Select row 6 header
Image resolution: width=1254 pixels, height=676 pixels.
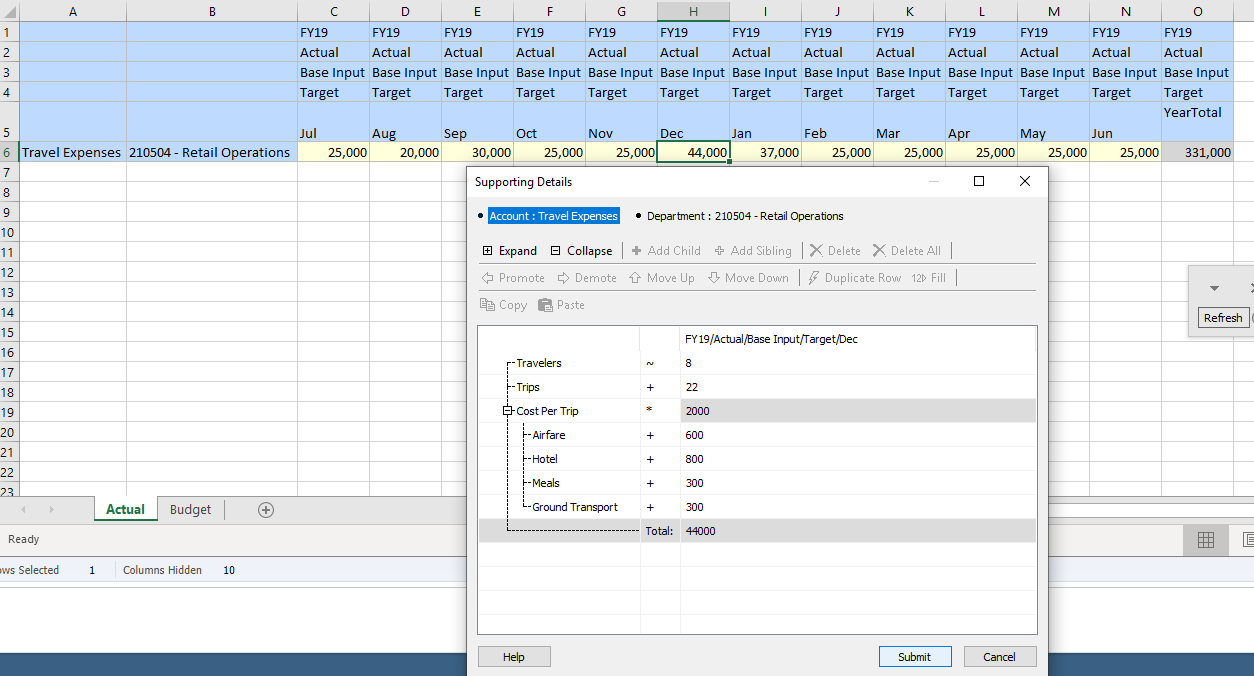[9, 152]
